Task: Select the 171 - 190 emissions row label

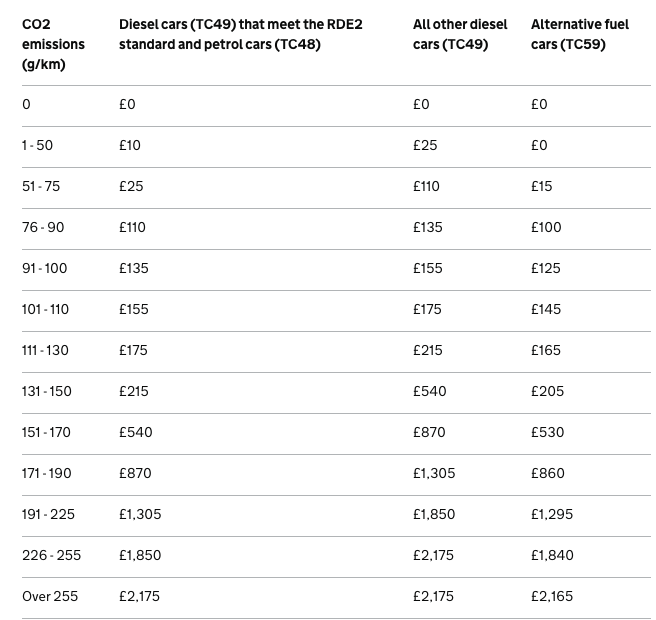Action: [47, 474]
